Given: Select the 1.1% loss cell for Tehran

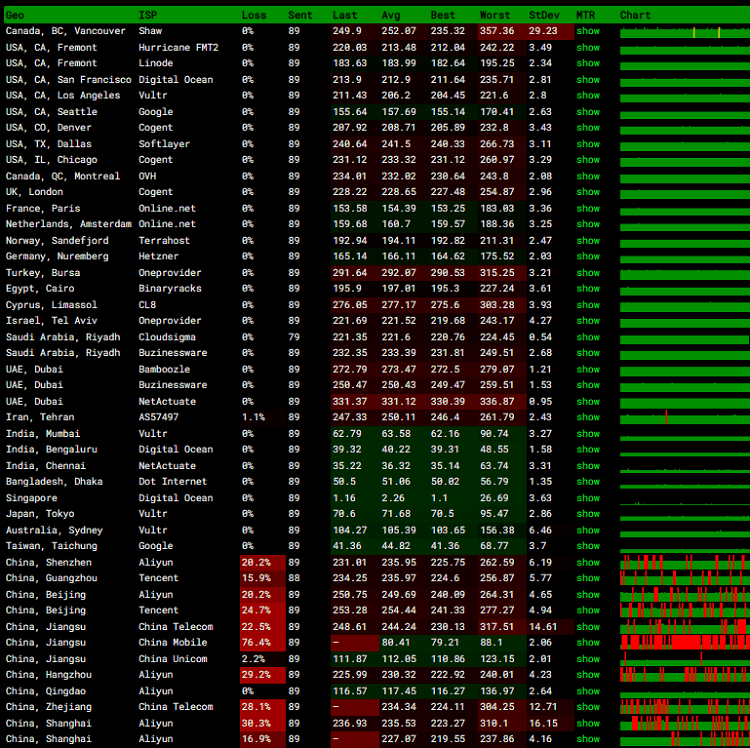Looking at the screenshot, I should [x=263, y=417].
